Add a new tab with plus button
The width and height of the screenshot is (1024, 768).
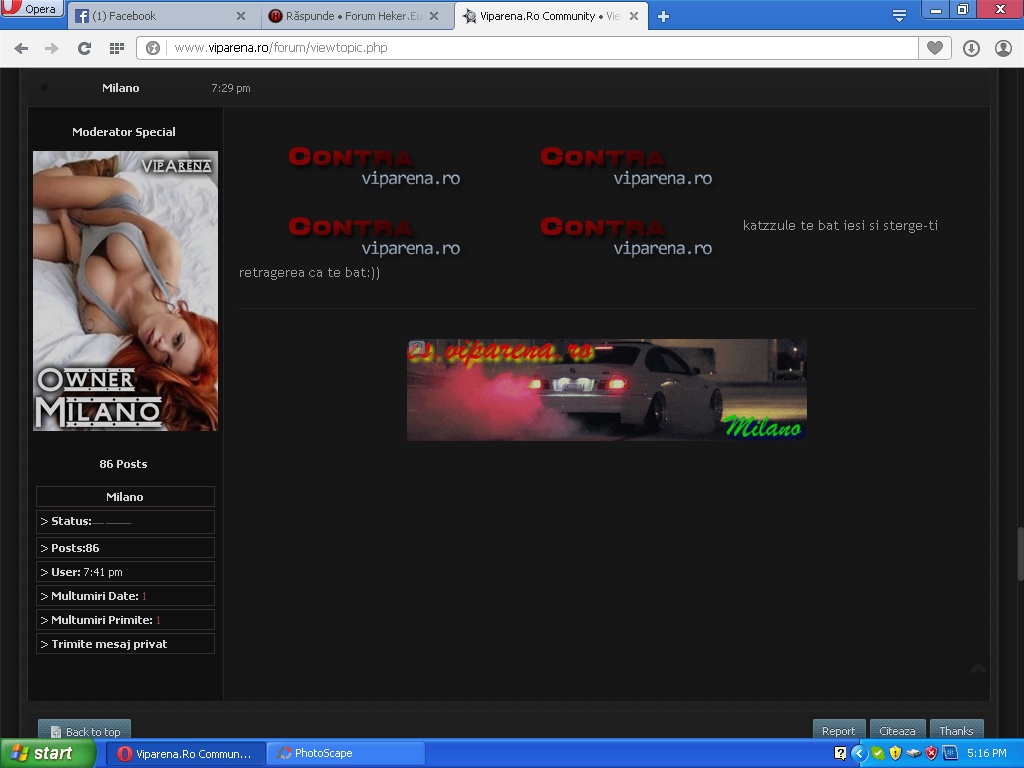(663, 16)
